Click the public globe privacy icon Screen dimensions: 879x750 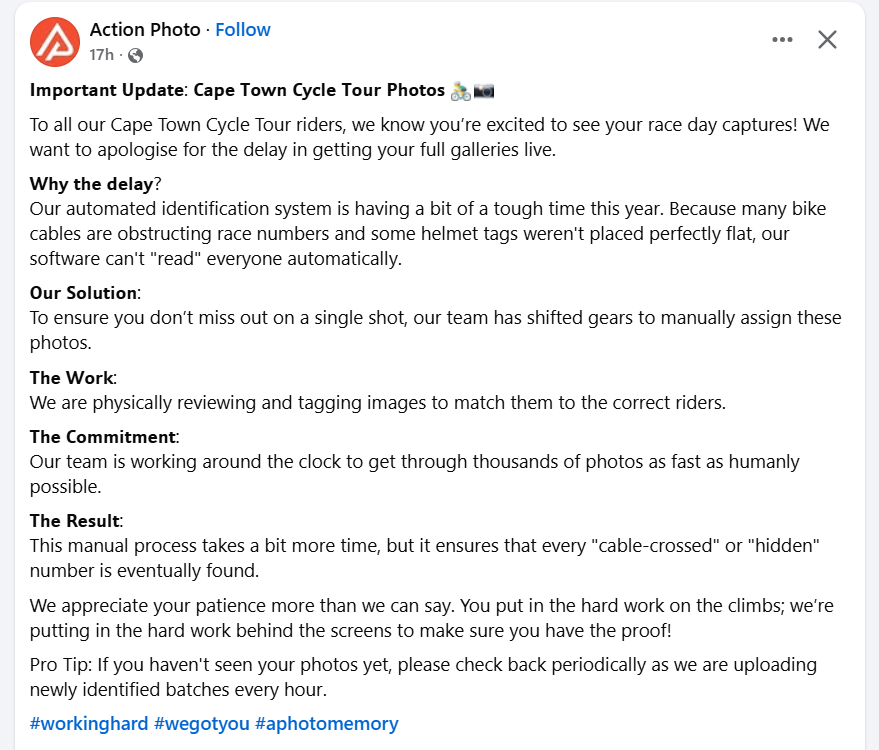135,55
